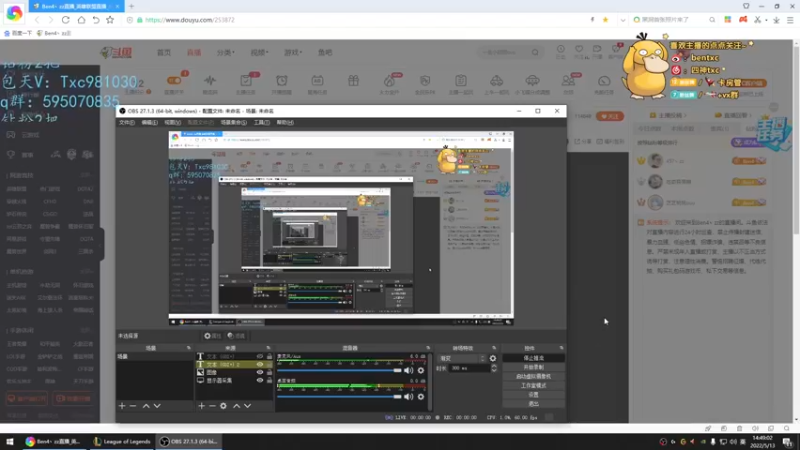The width and height of the screenshot is (800, 450).
Task: Open the browser main menu icon
Action: point(790,20)
